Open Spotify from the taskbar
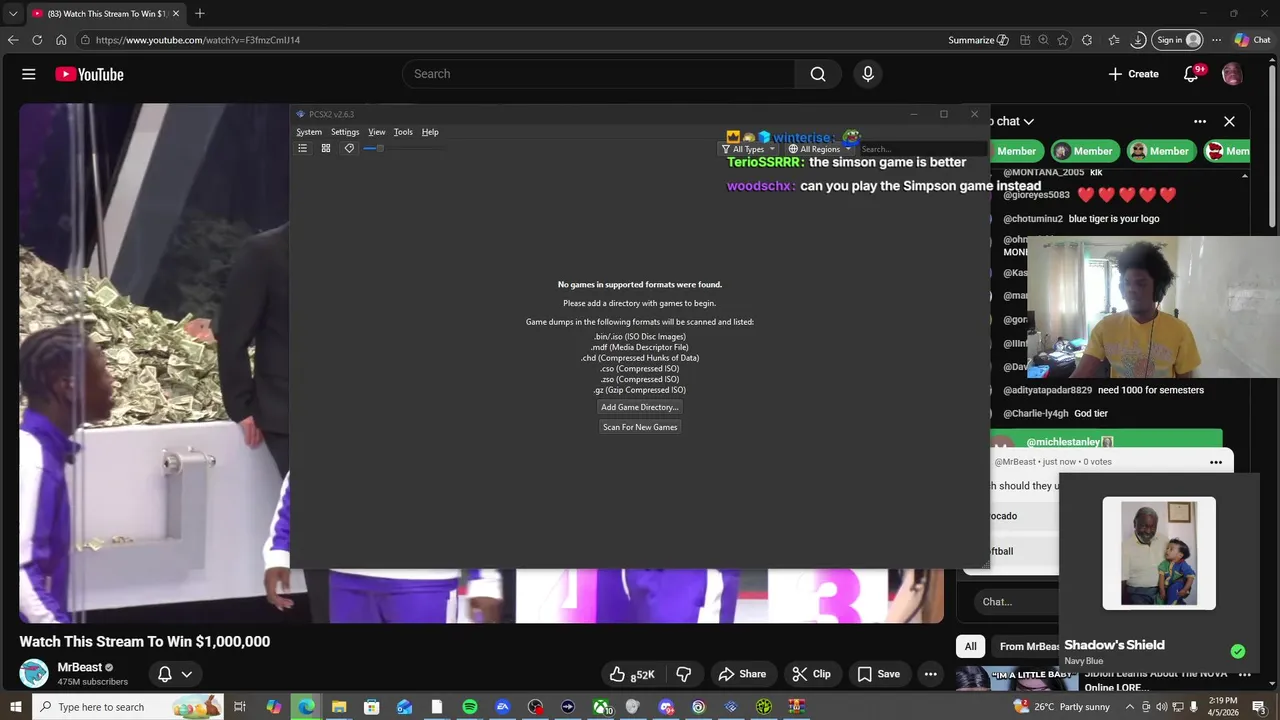1280x720 pixels. pos(470,707)
